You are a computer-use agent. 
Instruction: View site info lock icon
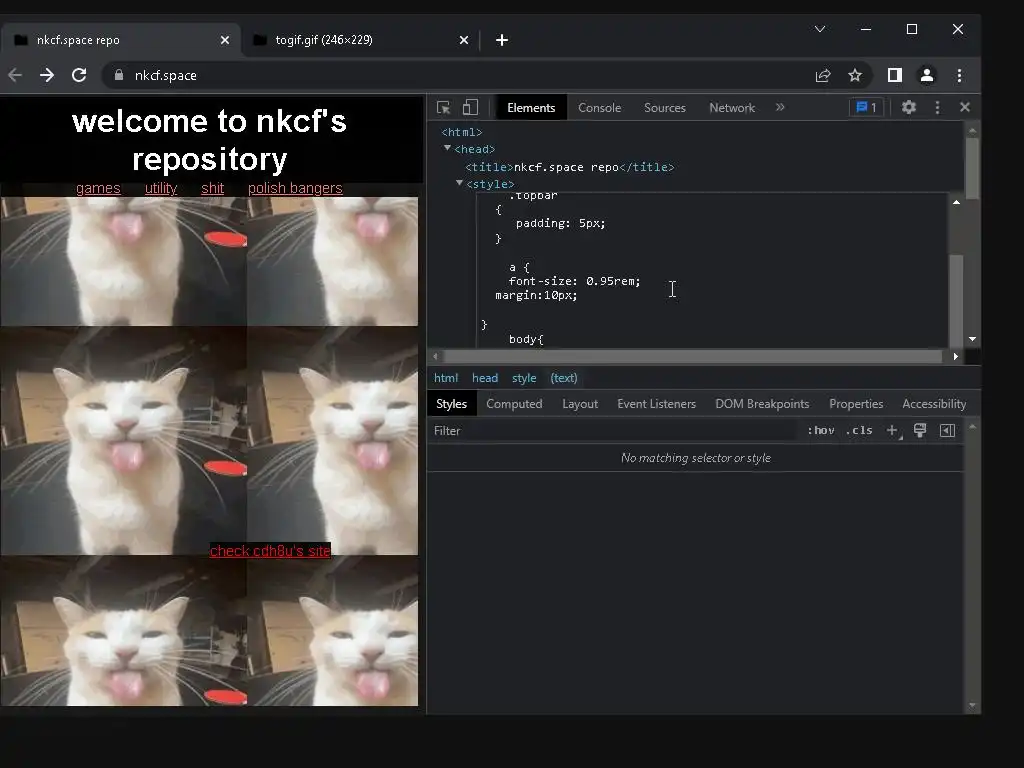pyautogui.click(x=118, y=75)
